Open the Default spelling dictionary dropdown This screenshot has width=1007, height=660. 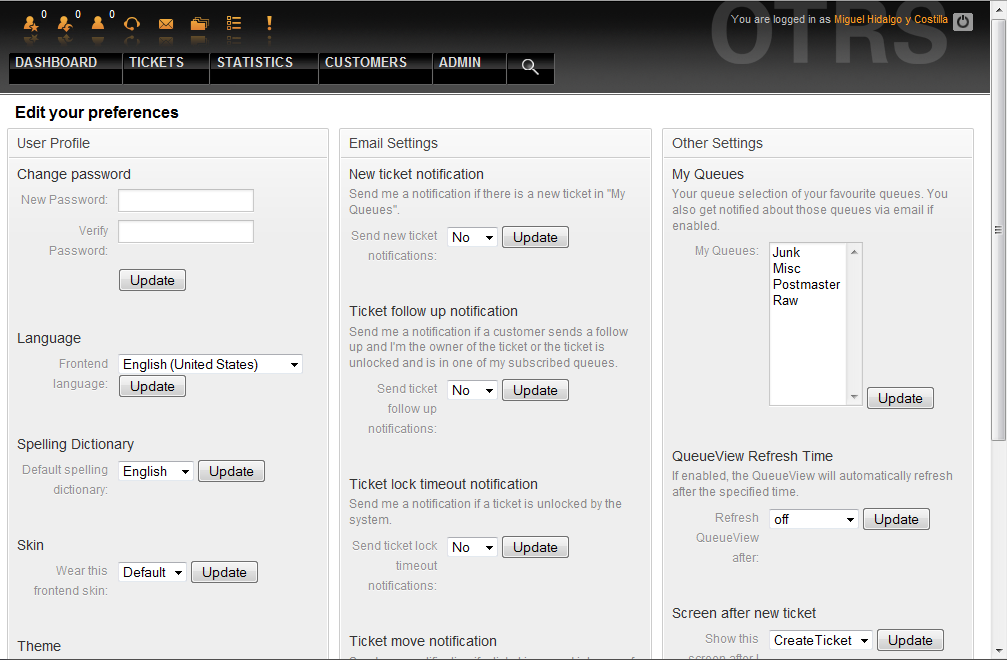tap(156, 472)
